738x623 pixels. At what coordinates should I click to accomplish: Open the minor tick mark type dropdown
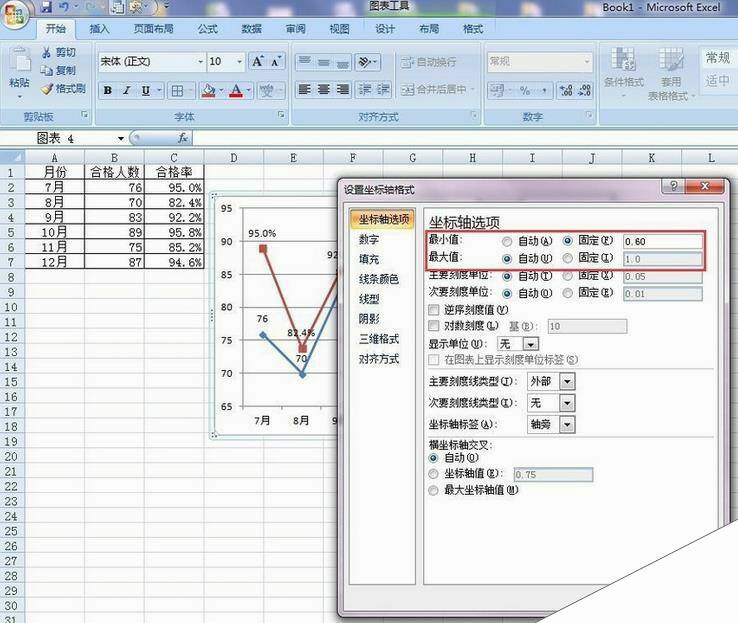[x=567, y=403]
